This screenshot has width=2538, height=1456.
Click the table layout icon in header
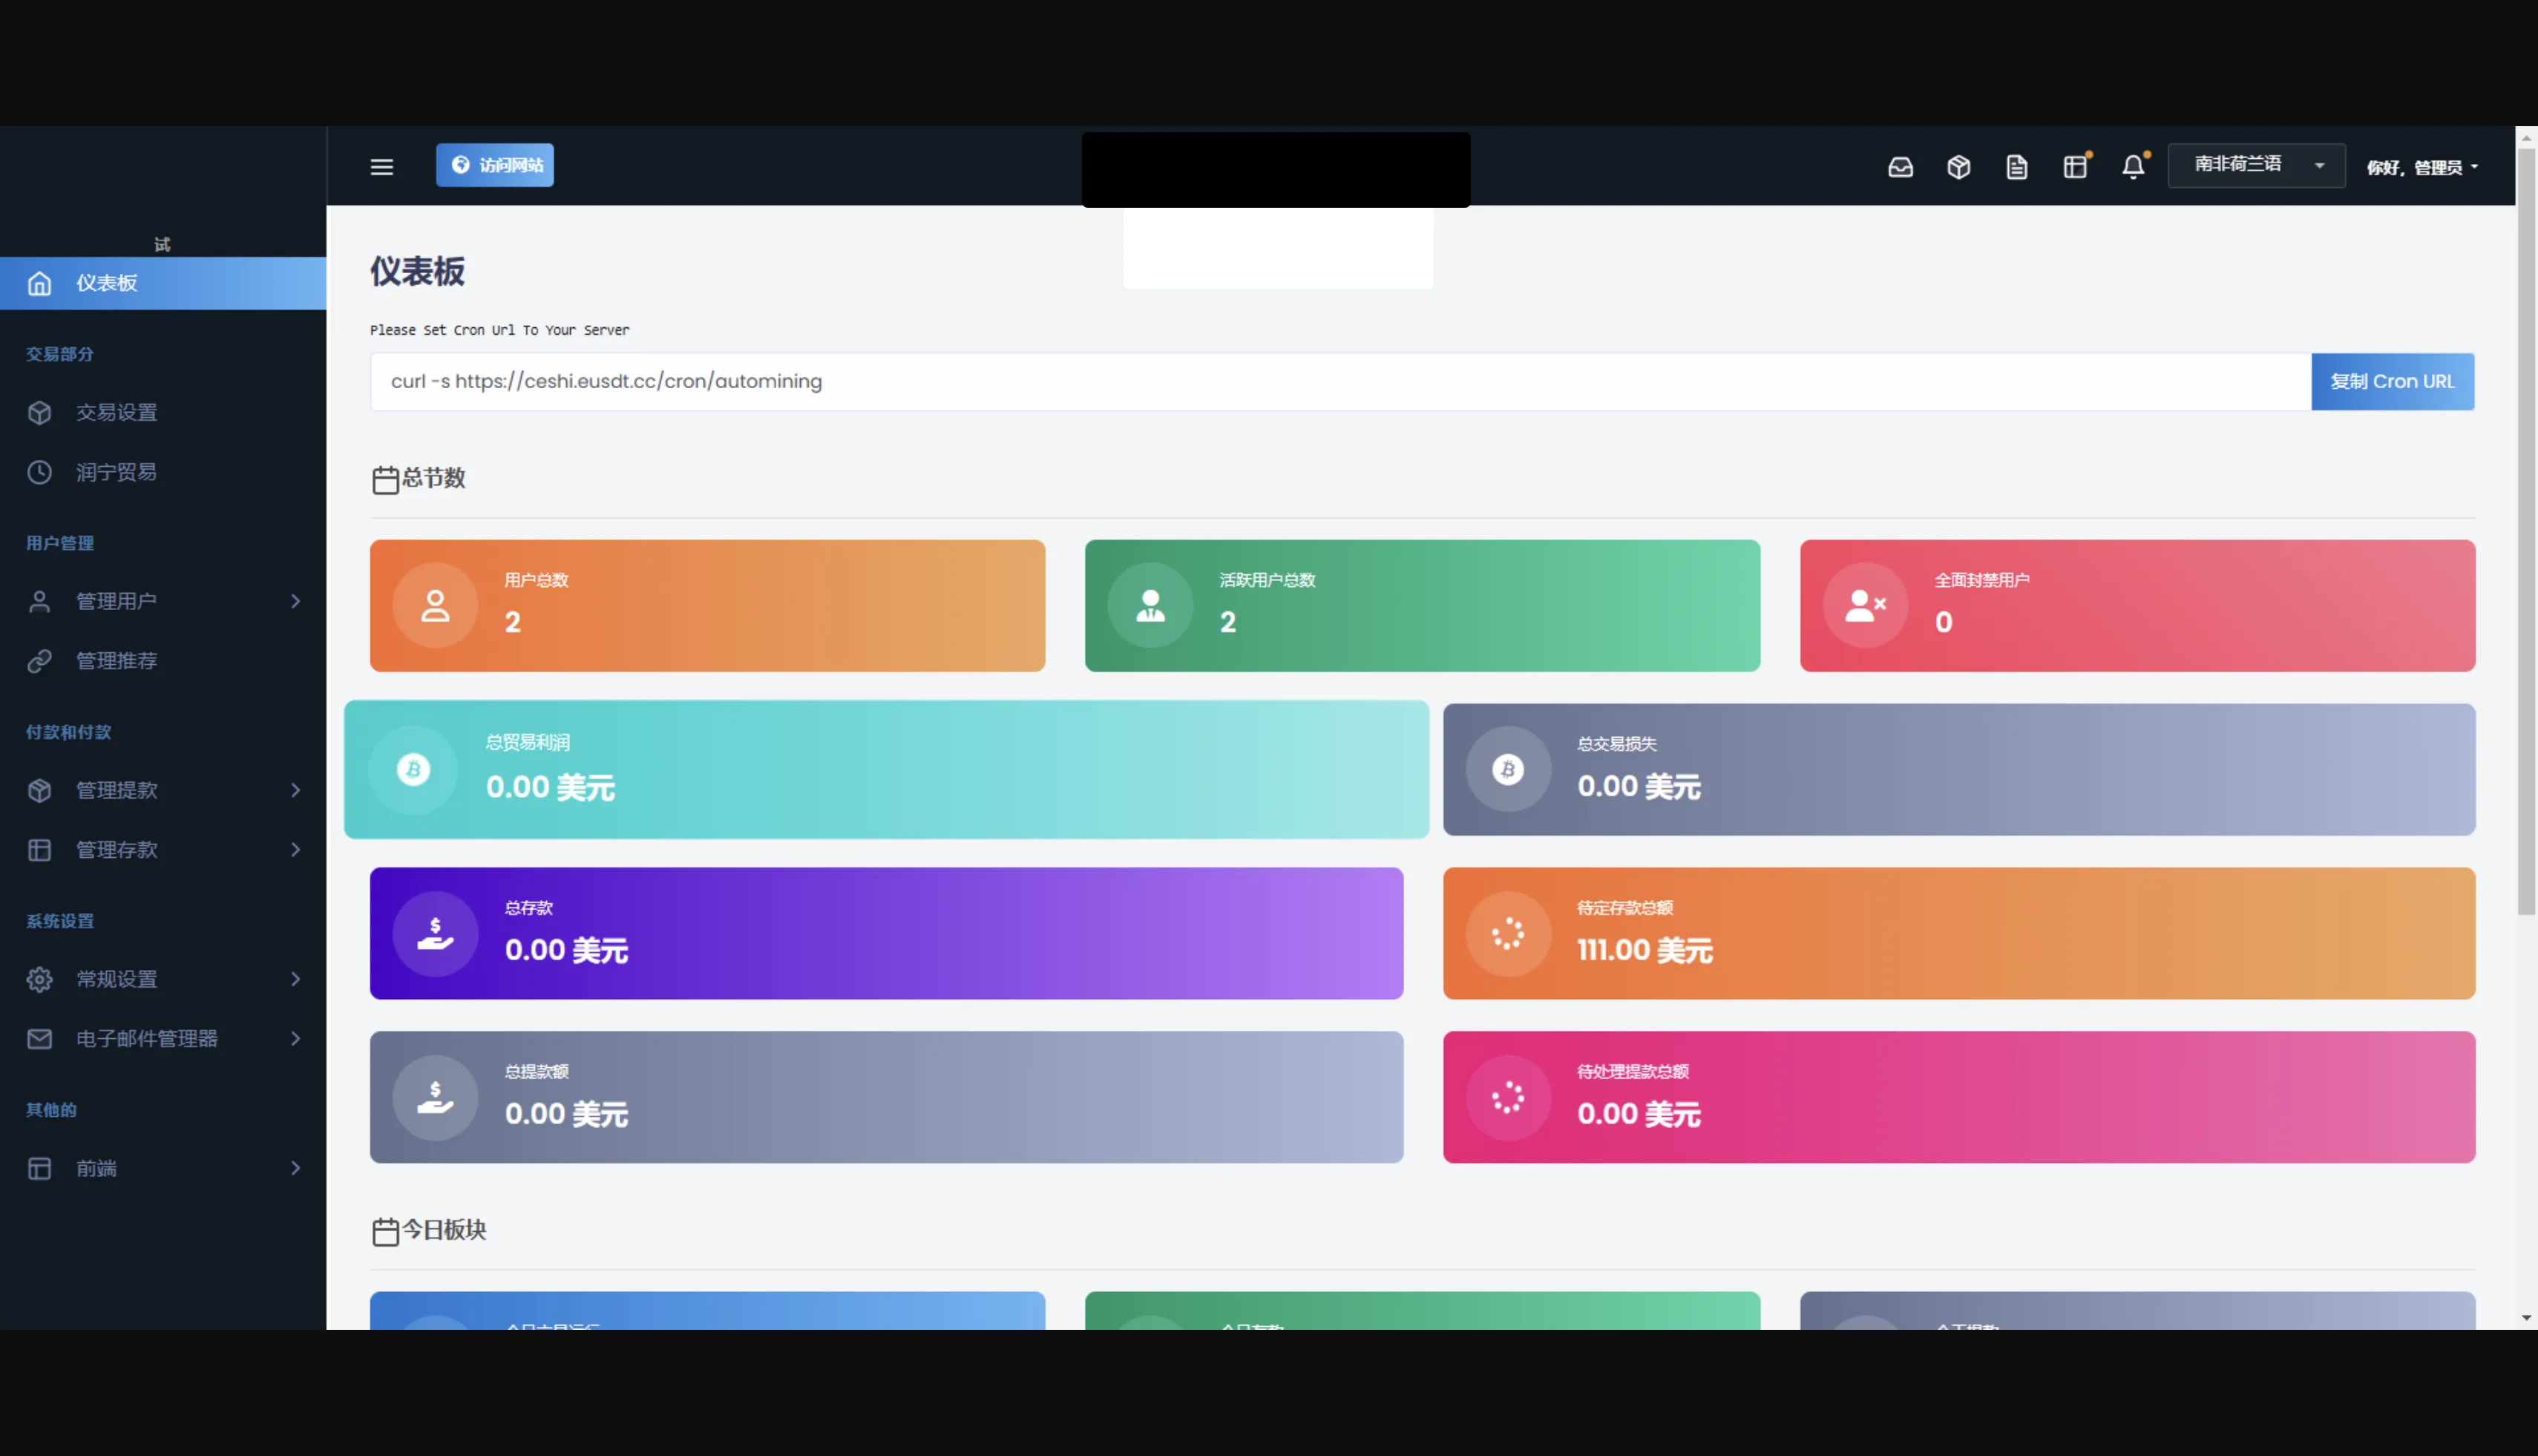(x=2075, y=167)
